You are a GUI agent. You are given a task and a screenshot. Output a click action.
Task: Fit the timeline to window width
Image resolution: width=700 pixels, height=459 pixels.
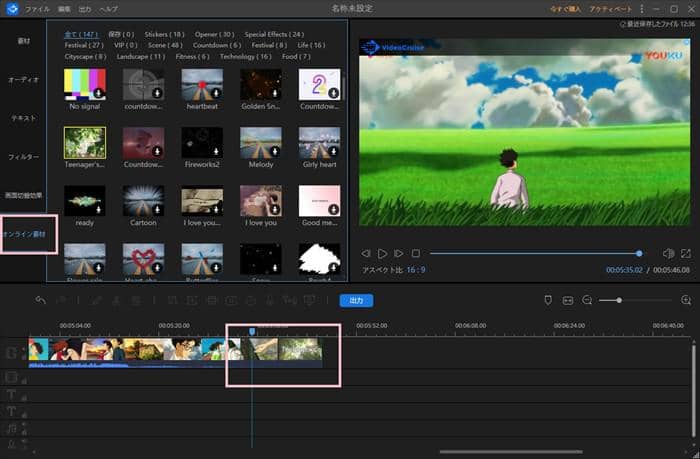[567, 300]
